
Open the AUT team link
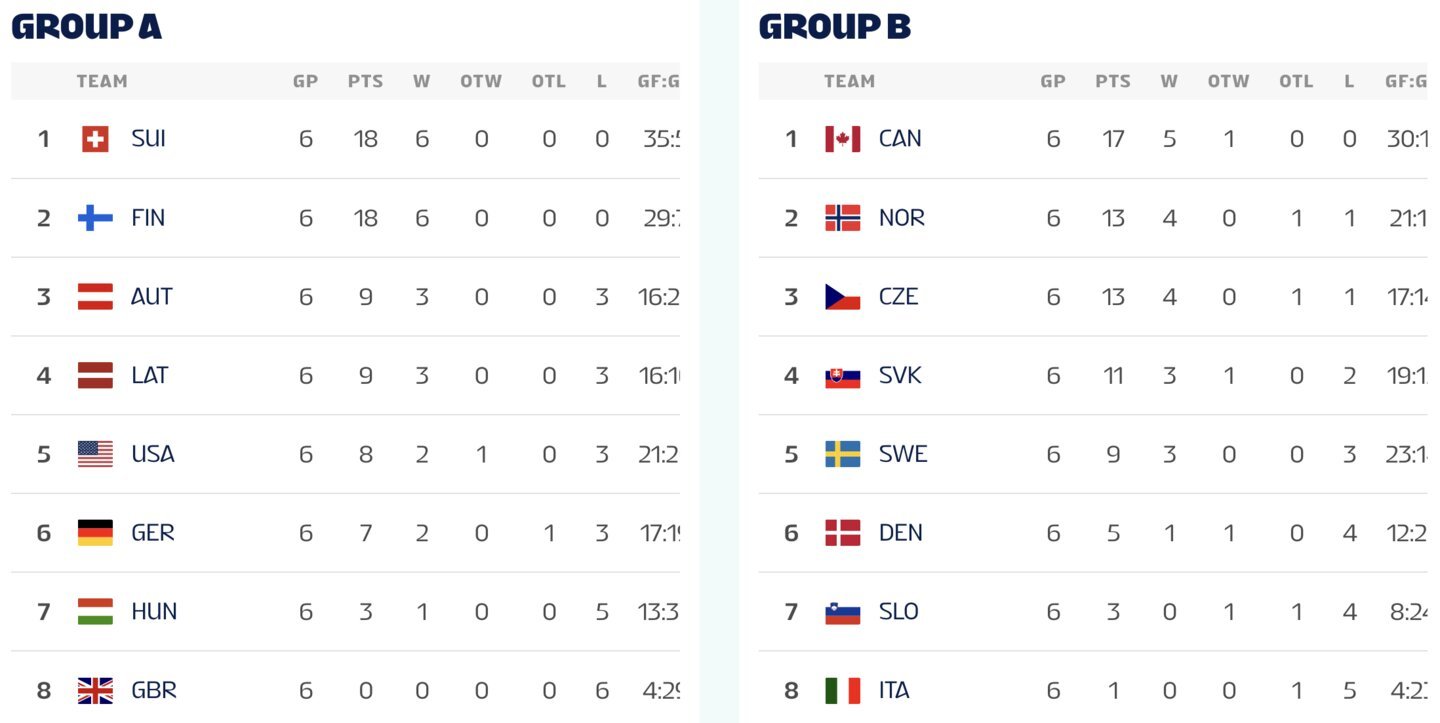152,297
